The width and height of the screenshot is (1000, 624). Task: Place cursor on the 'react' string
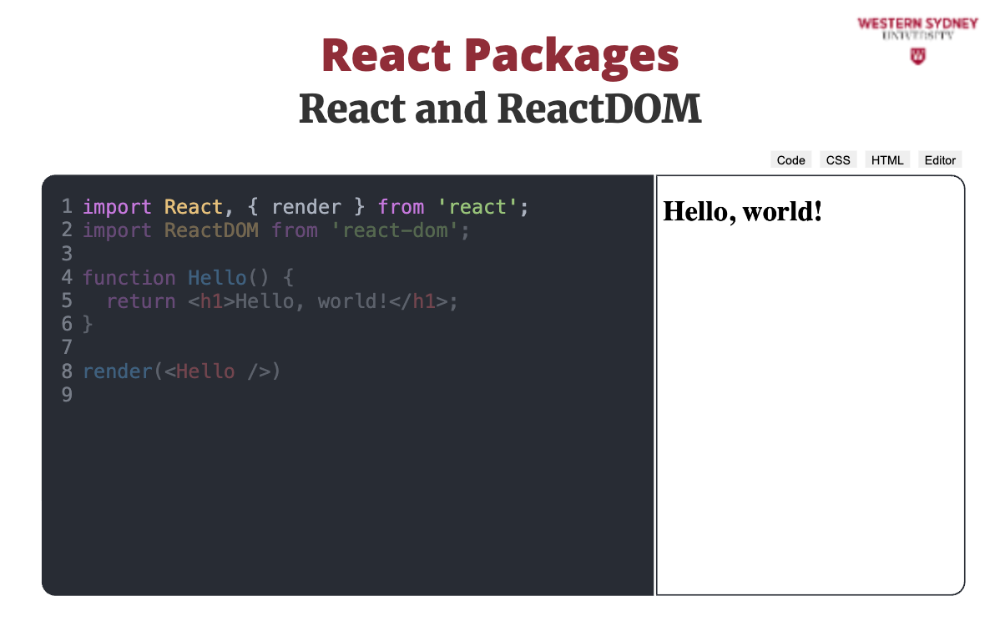click(477, 207)
